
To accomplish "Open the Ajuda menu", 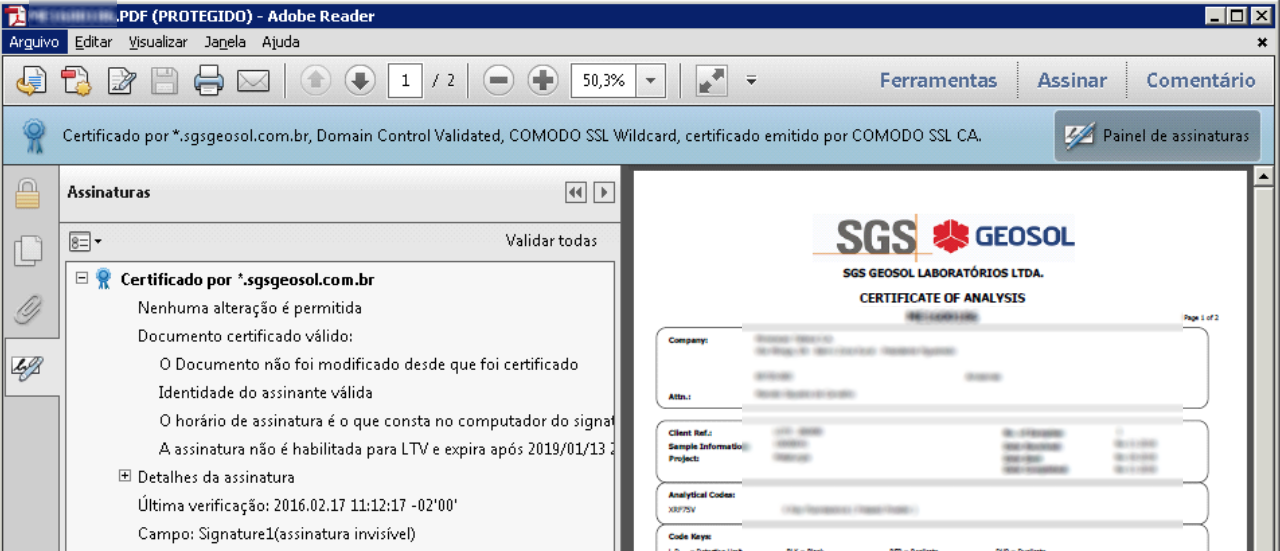I will (280, 42).
